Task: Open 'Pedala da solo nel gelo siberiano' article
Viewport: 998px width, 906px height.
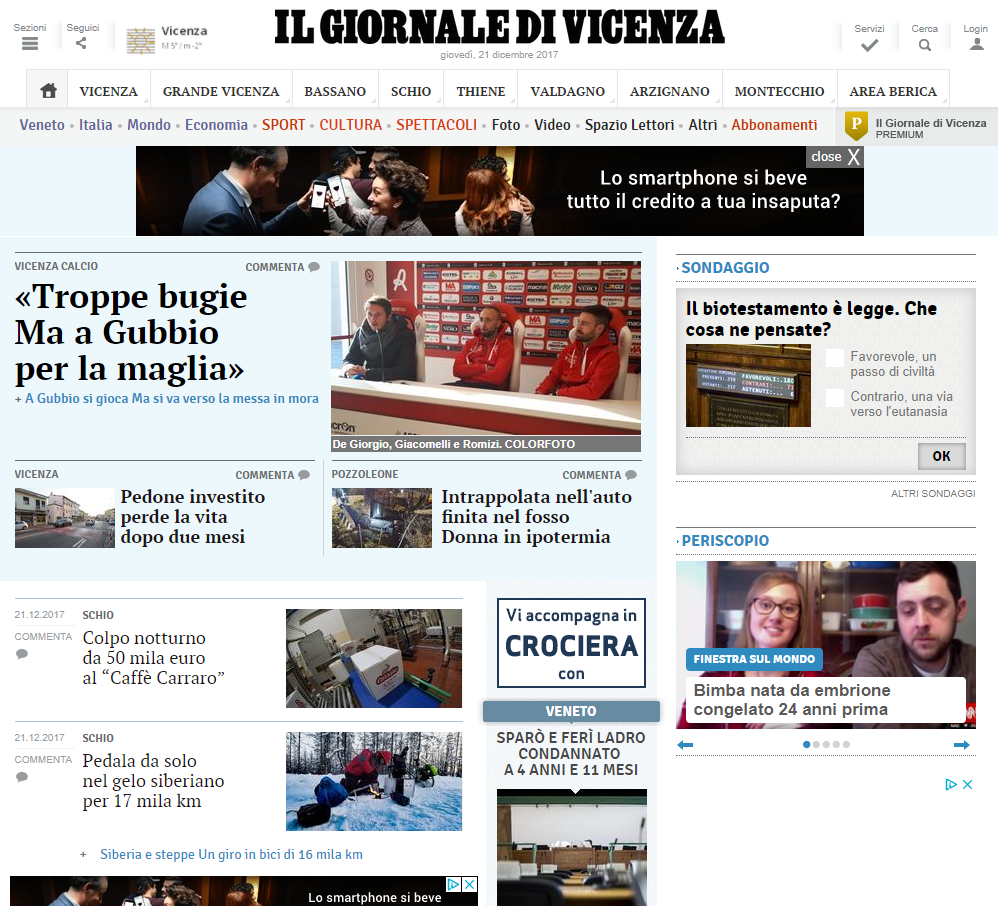Action: pyautogui.click(x=153, y=781)
